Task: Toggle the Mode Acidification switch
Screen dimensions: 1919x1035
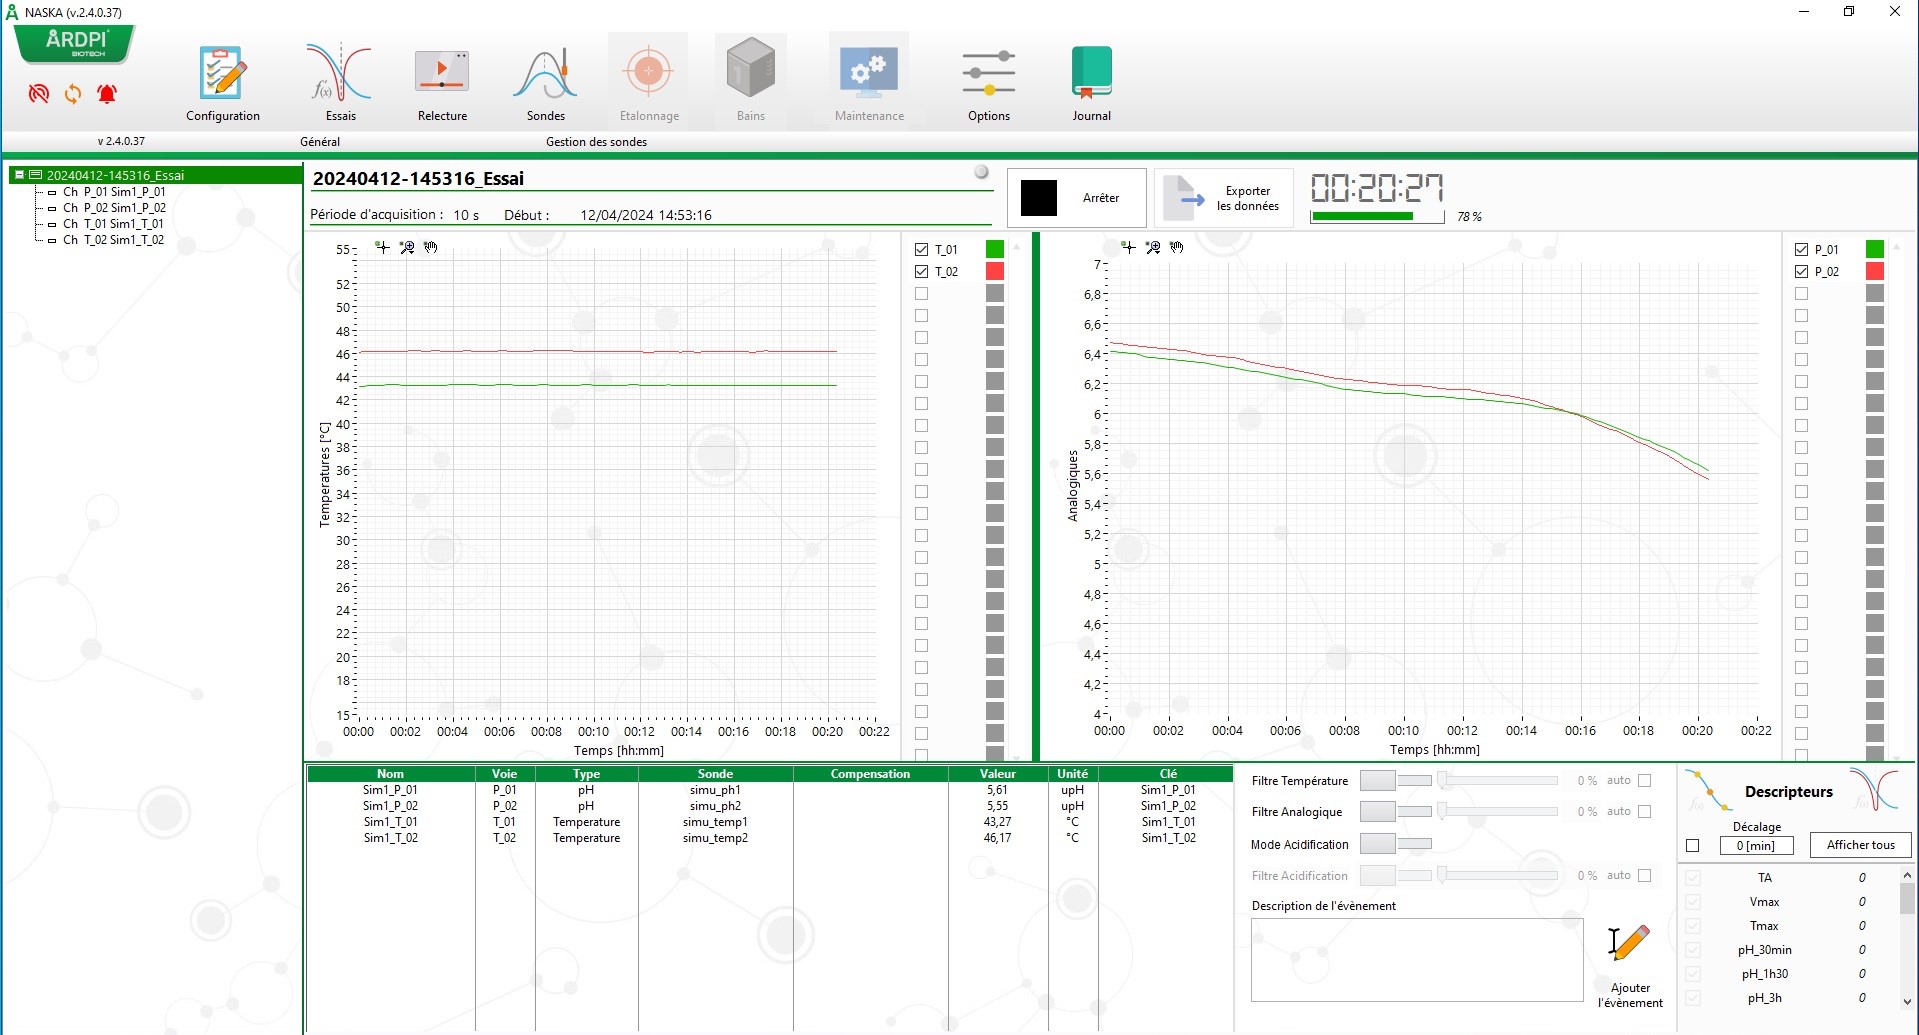Action: point(1395,844)
